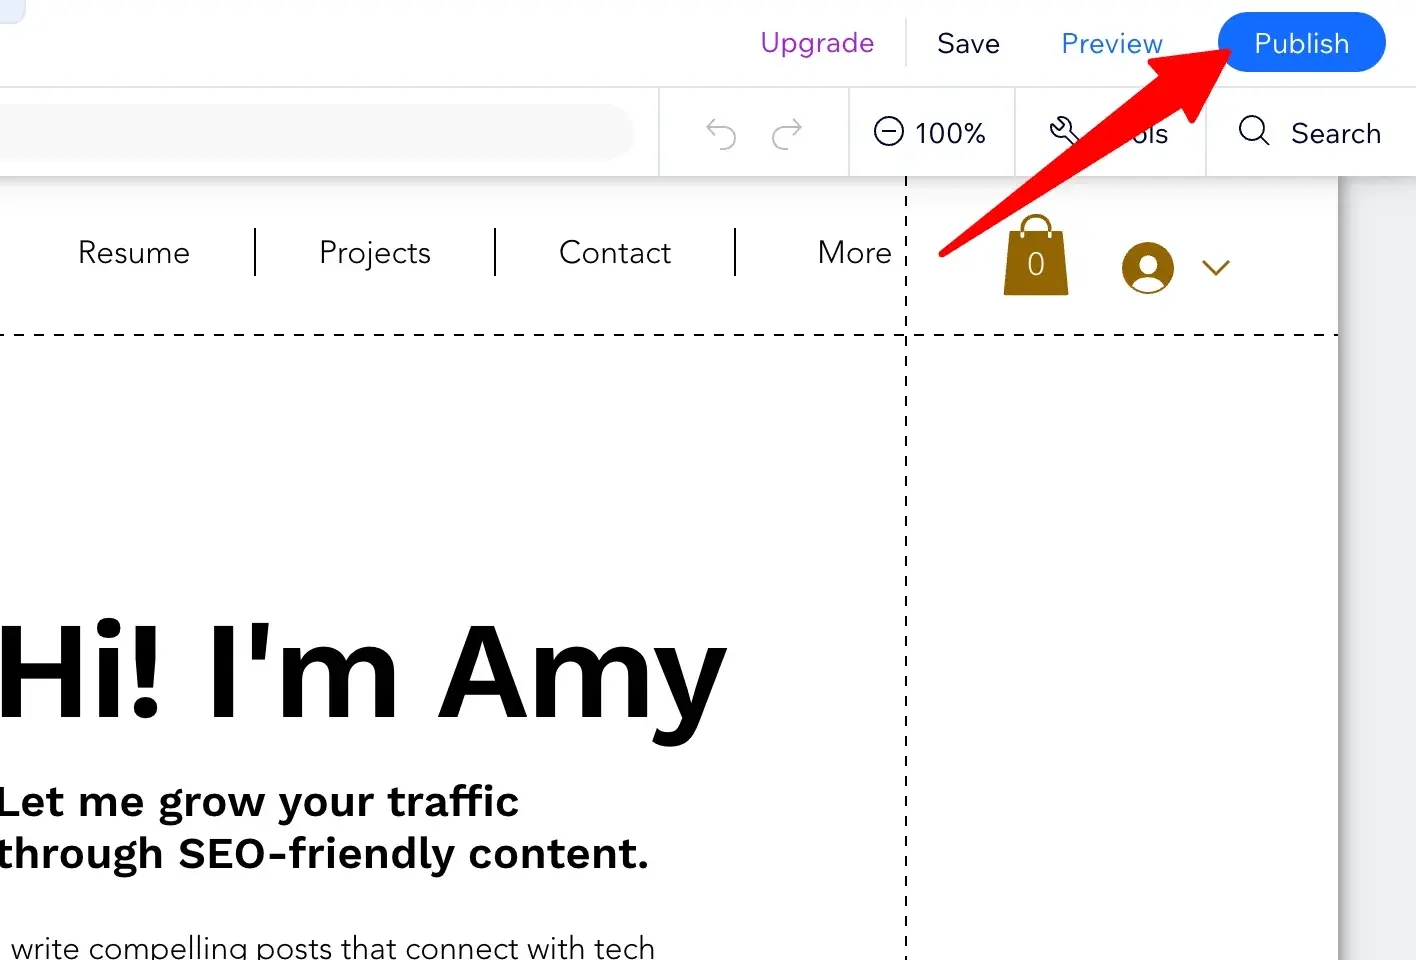This screenshot has height=960, width=1416.
Task: Select the Contact navigation item
Action: [x=615, y=253]
